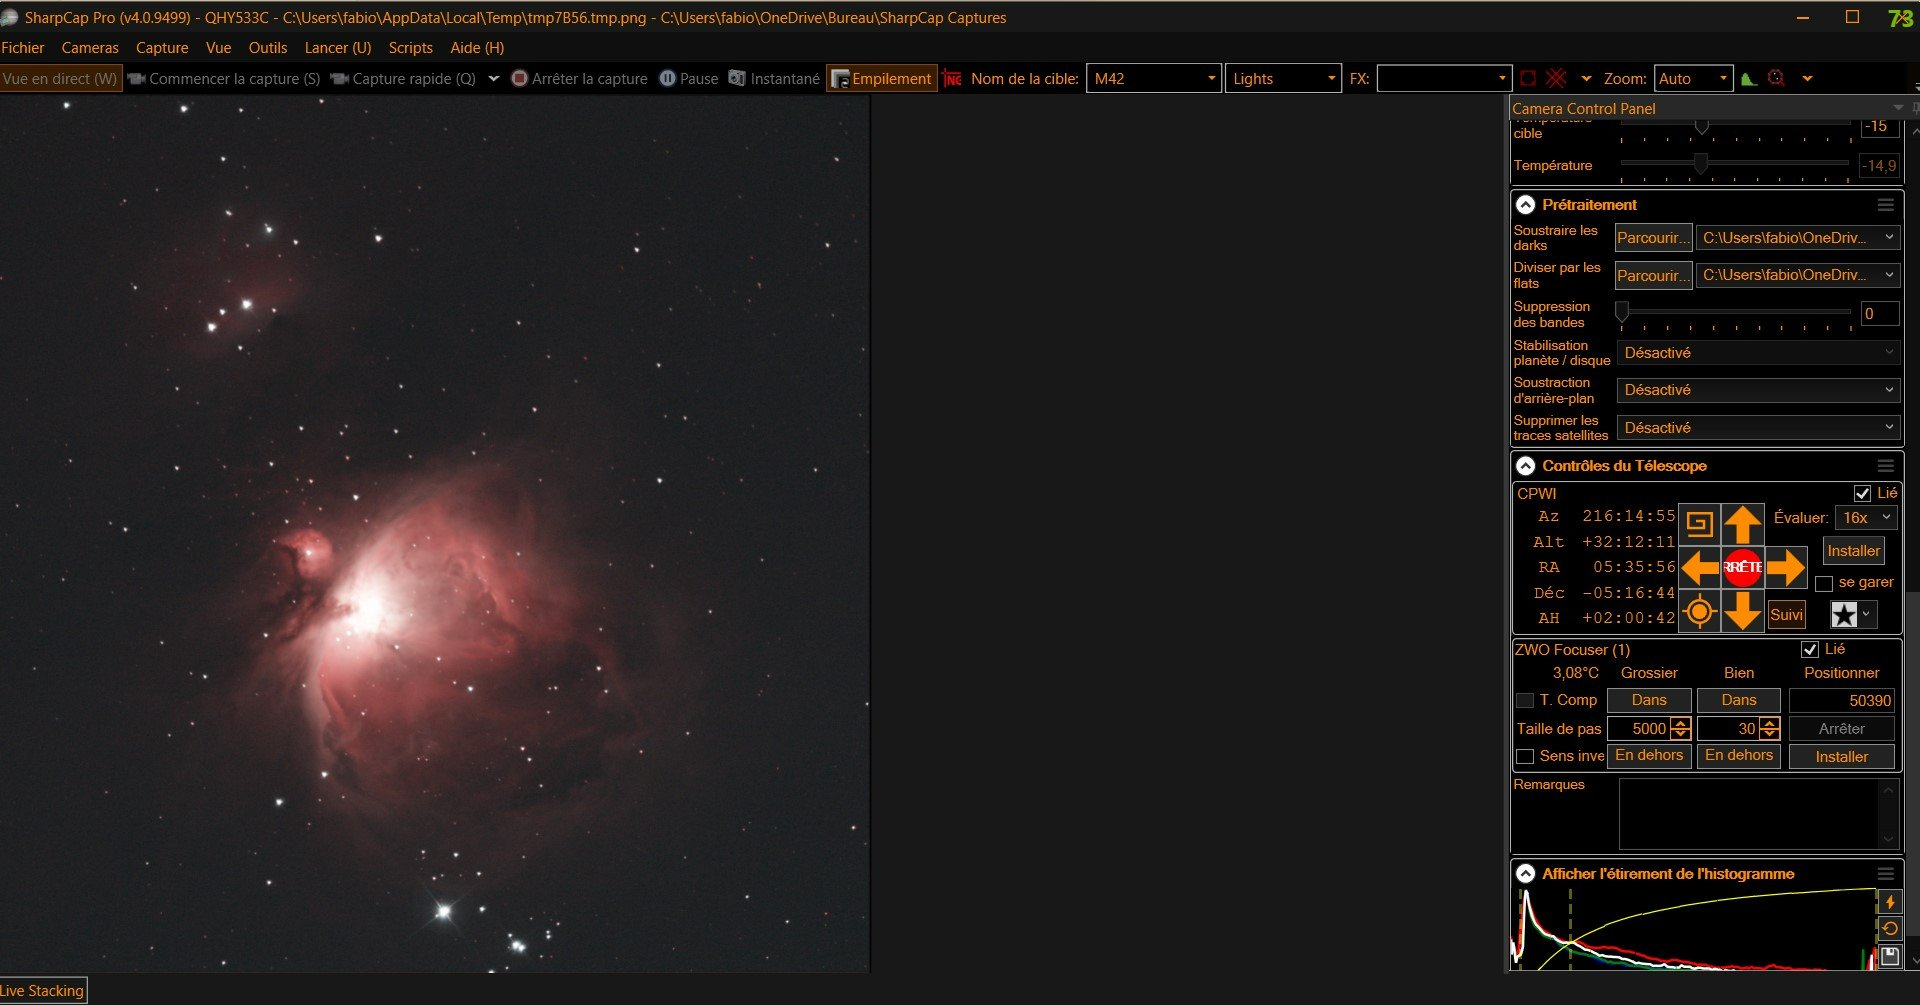Open the Prétraitement panel hamburger menu
The width and height of the screenshot is (1920, 1005).
pos(1886,205)
